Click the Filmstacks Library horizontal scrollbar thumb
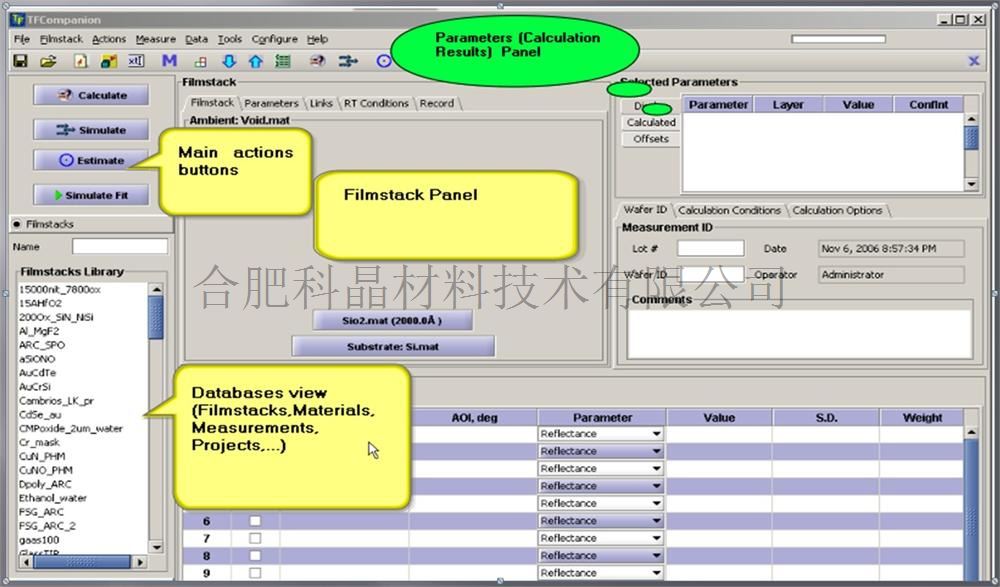This screenshot has height=587, width=1000. point(82,562)
